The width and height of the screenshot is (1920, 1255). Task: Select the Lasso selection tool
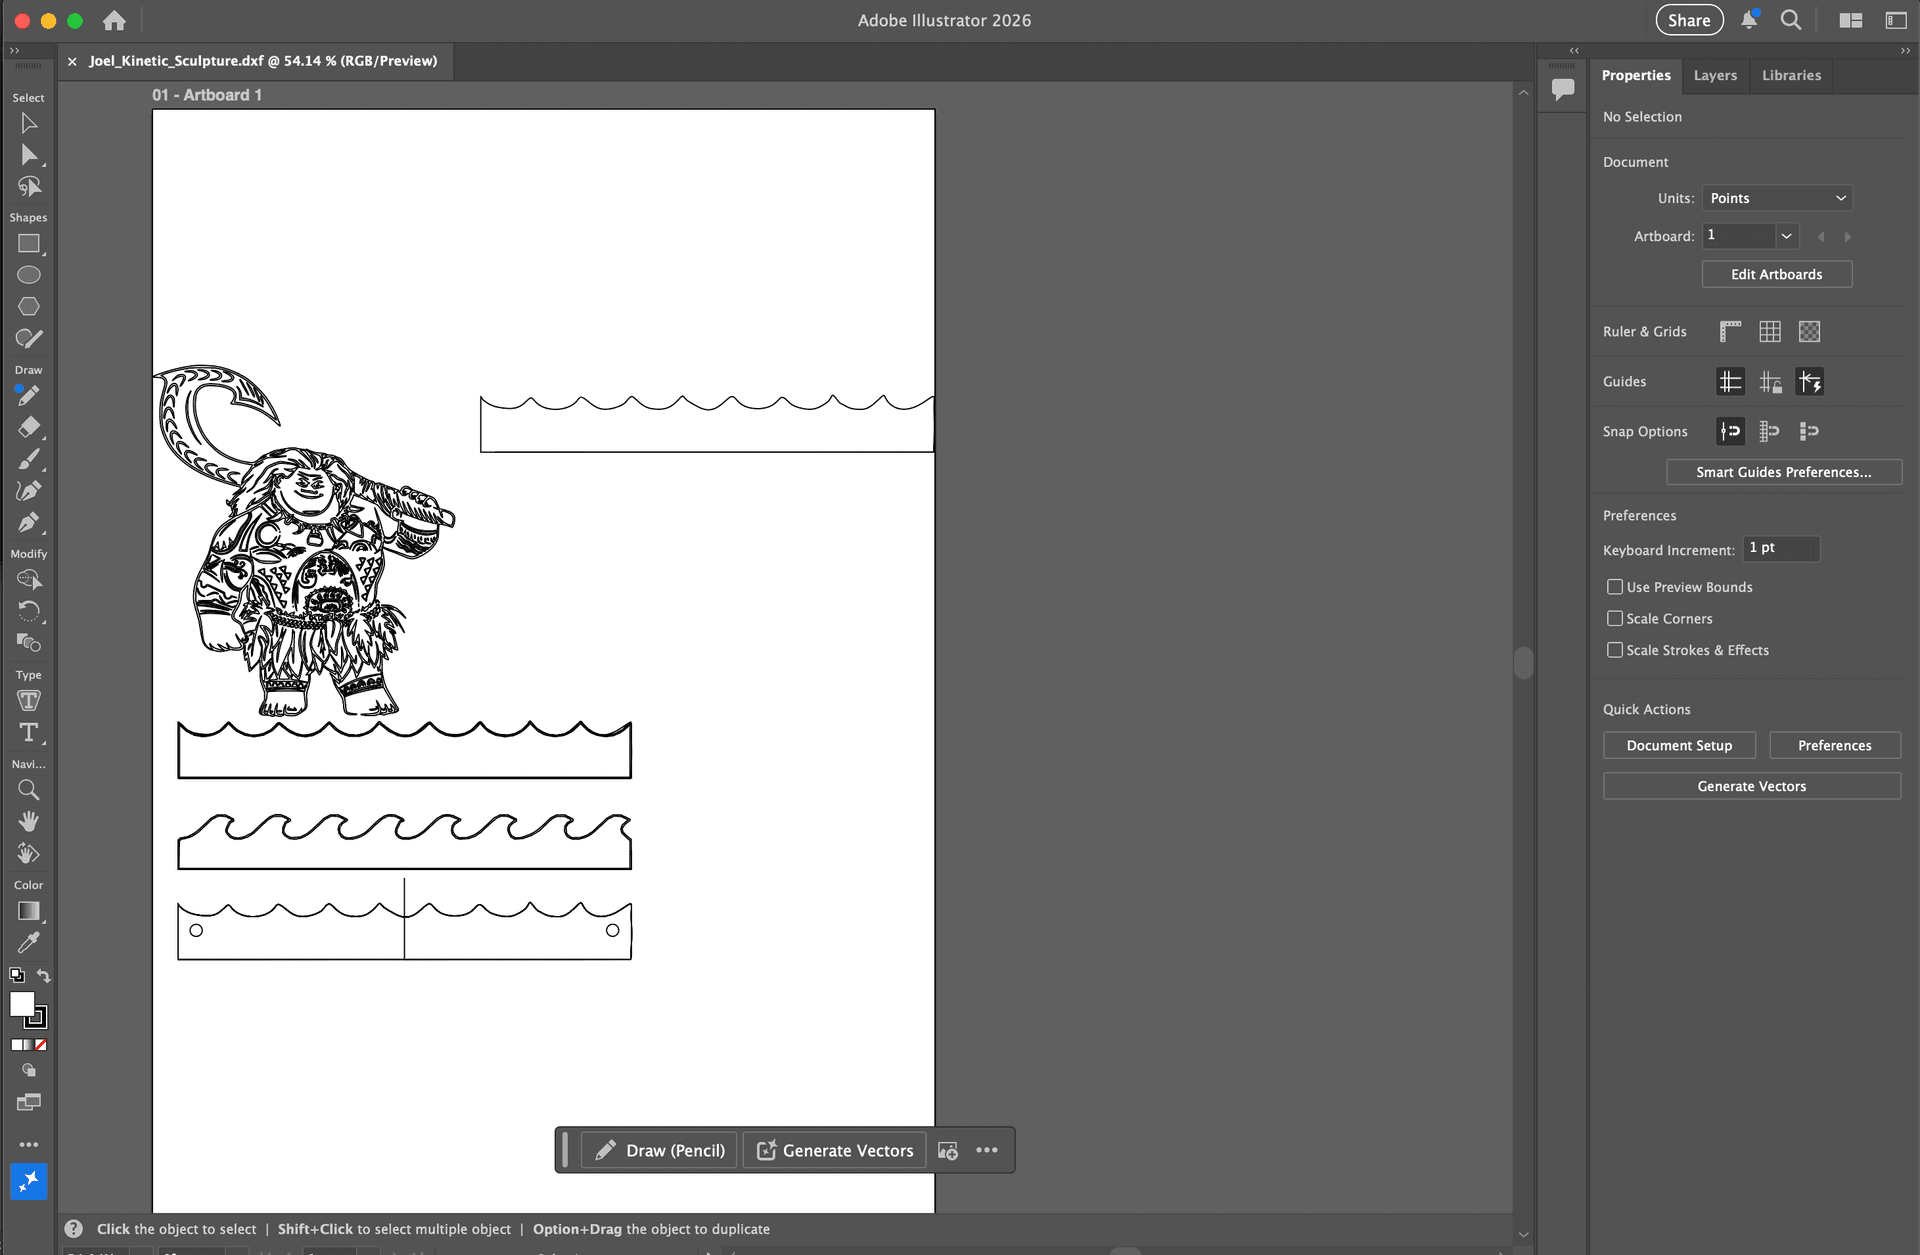[x=29, y=187]
